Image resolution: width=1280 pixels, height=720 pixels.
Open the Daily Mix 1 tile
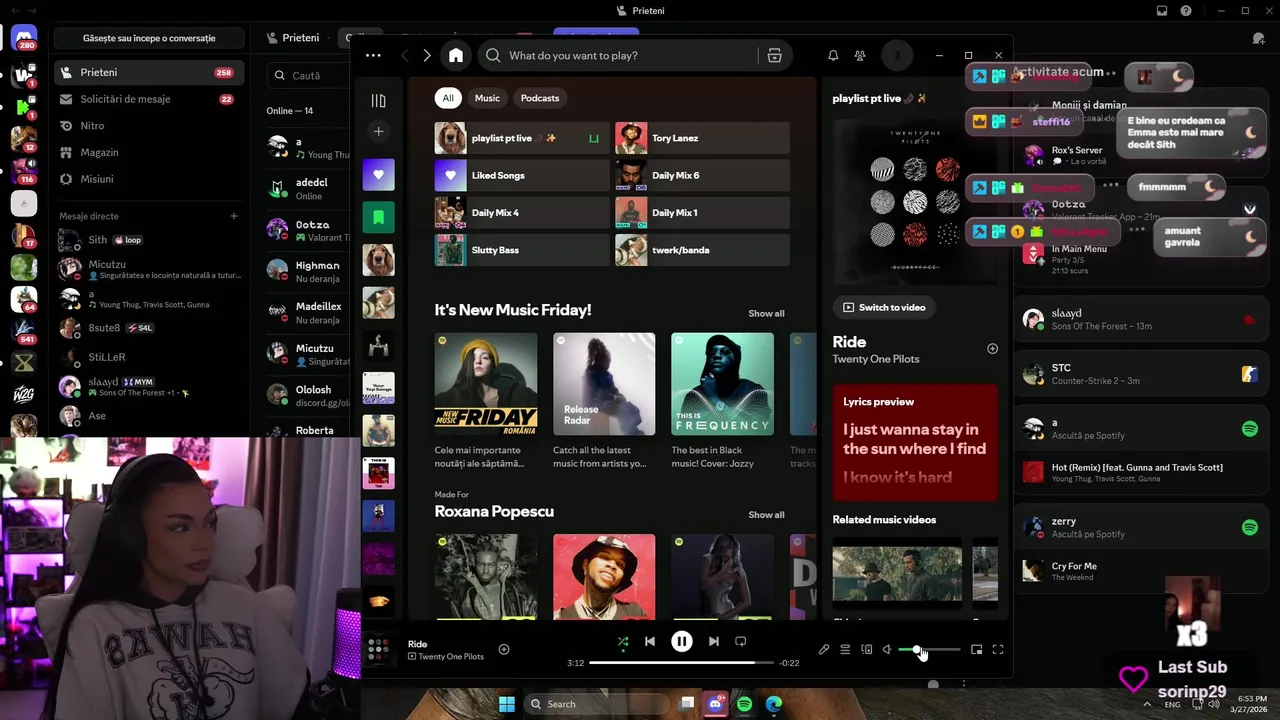pyautogui.click(x=702, y=212)
